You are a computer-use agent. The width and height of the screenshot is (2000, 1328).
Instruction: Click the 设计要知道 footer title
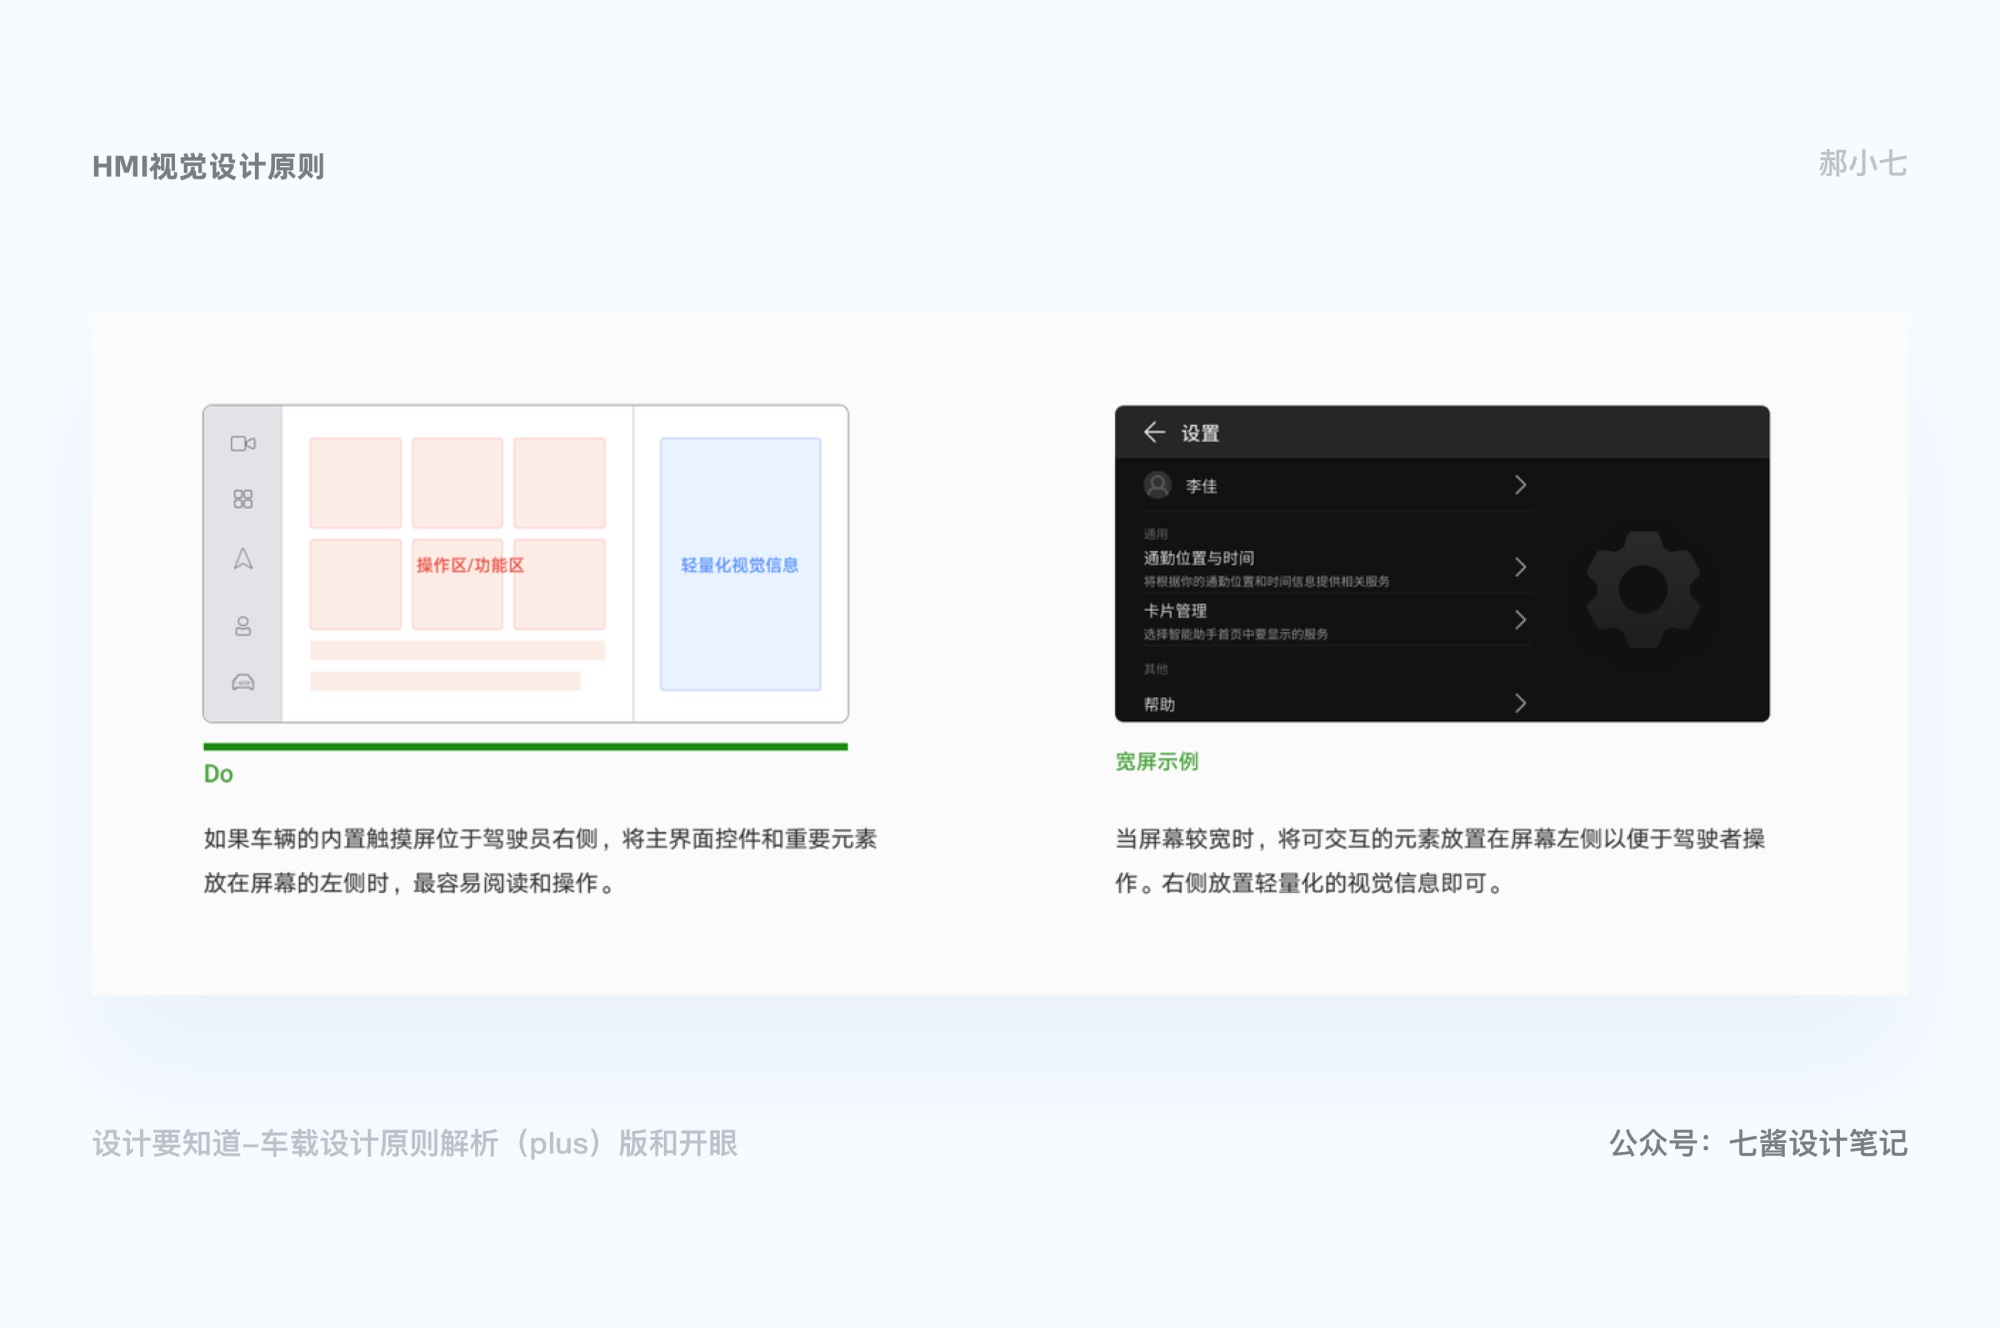click(415, 1143)
